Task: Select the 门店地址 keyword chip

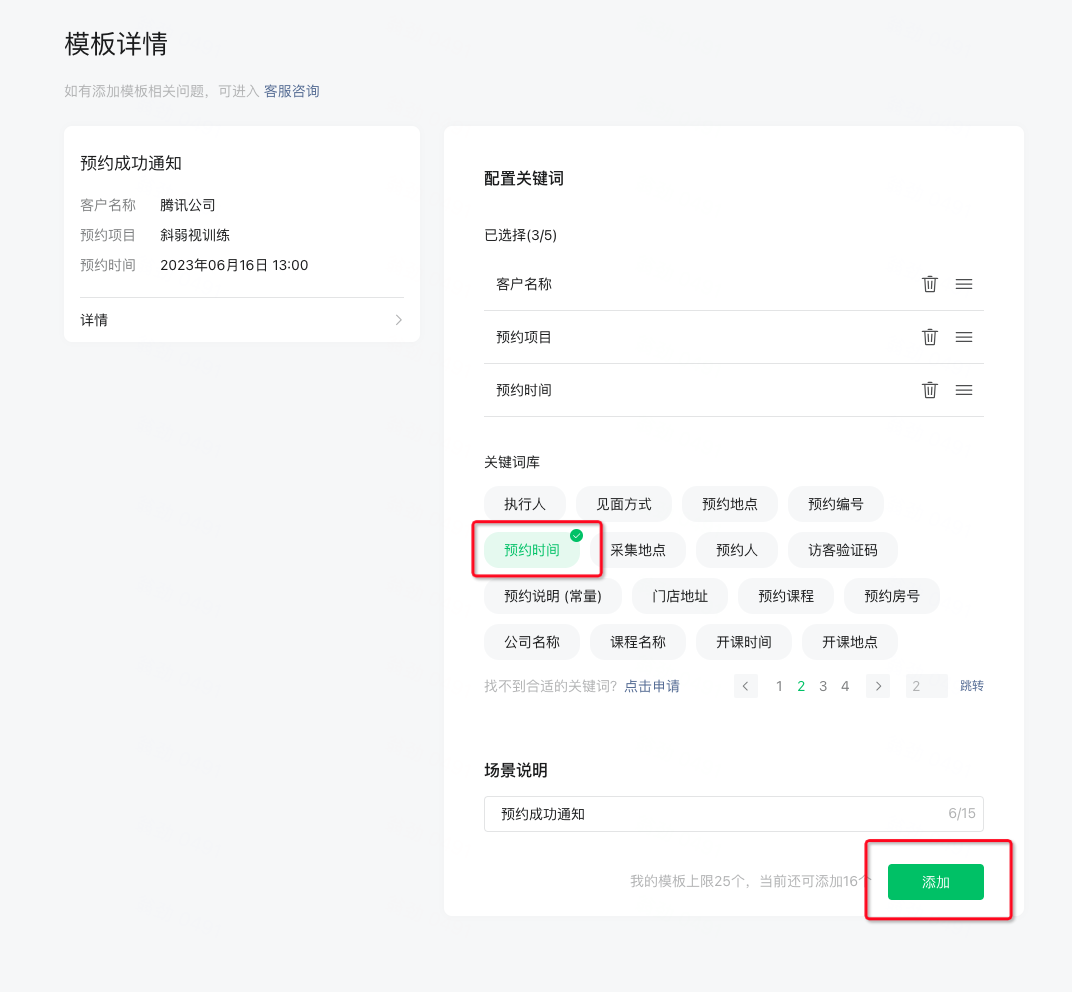Action: pos(680,596)
